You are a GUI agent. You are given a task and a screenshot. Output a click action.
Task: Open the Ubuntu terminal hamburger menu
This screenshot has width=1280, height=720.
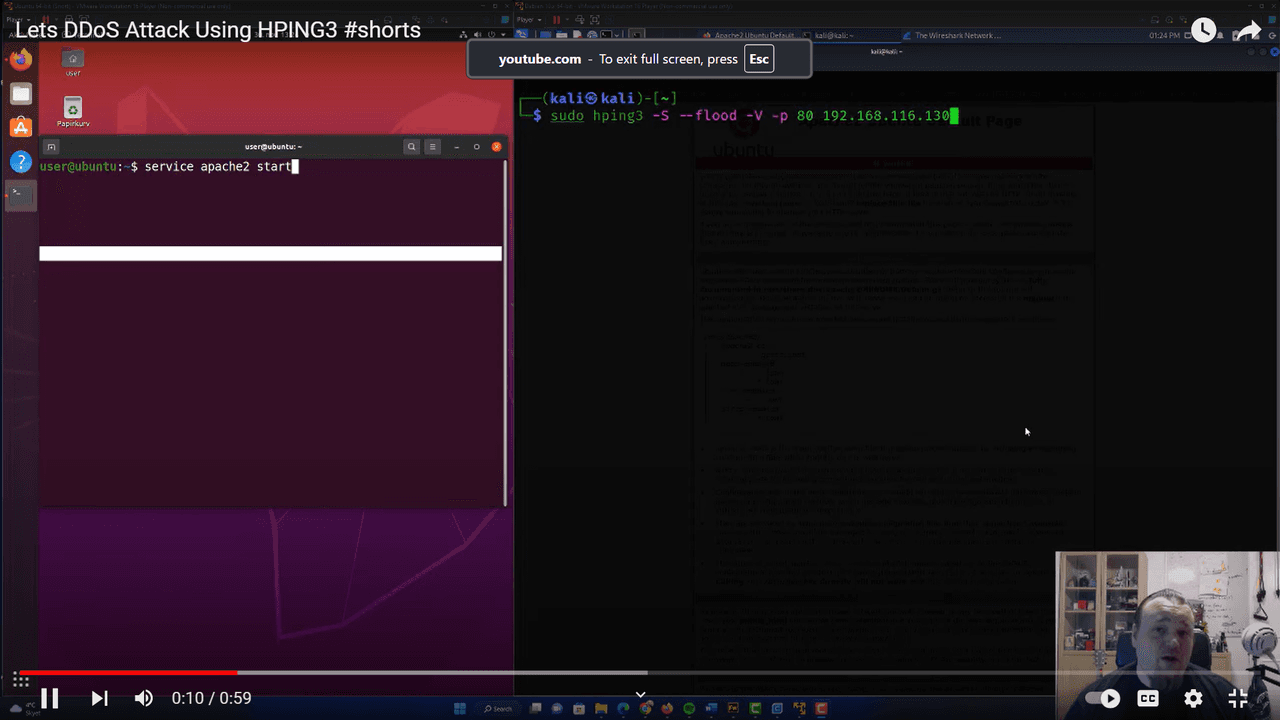[x=433, y=146]
